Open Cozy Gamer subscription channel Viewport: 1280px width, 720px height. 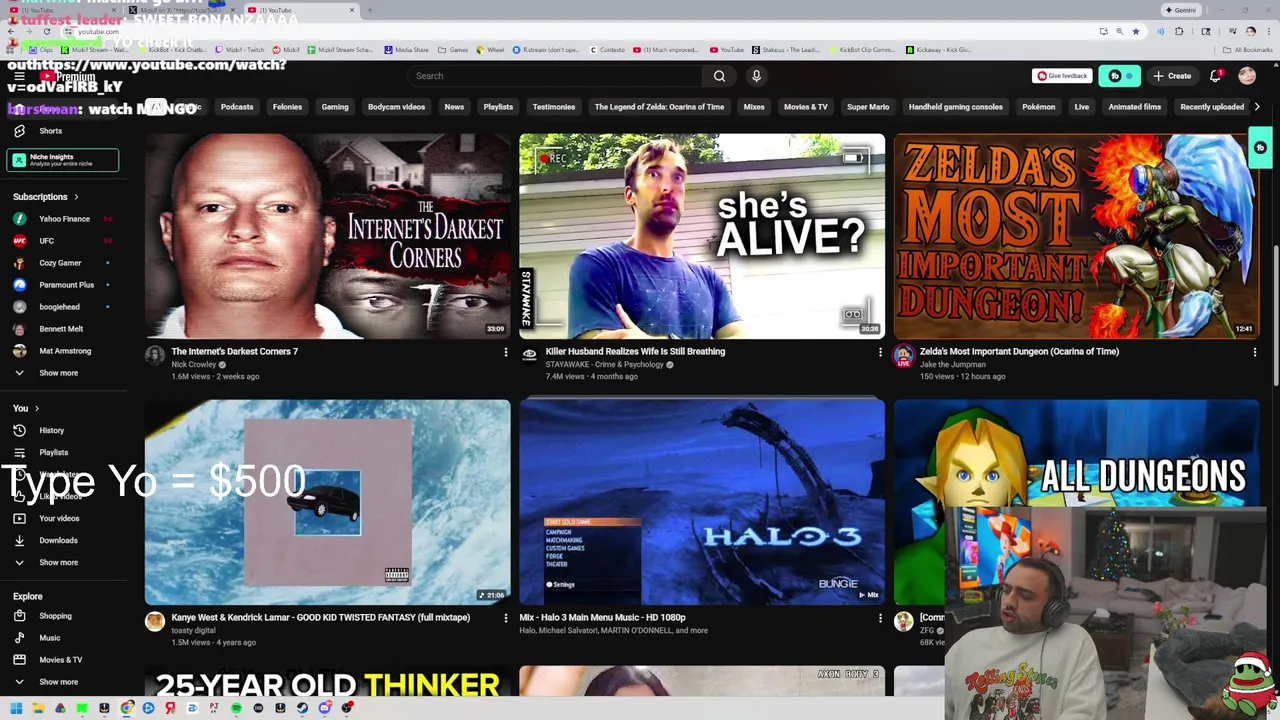click(x=60, y=263)
